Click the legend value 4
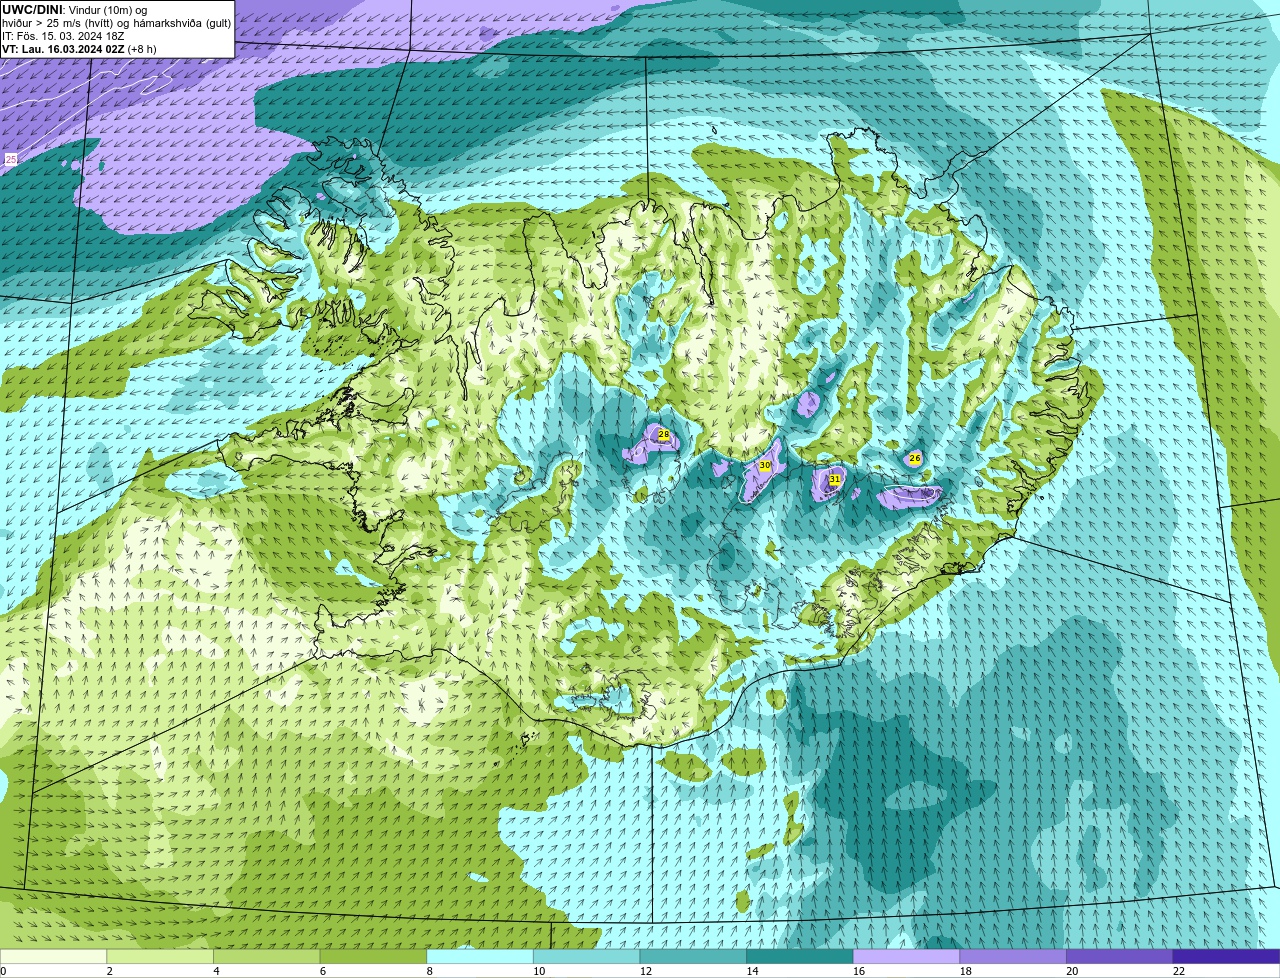The height and width of the screenshot is (978, 1280). pyautogui.click(x=216, y=971)
